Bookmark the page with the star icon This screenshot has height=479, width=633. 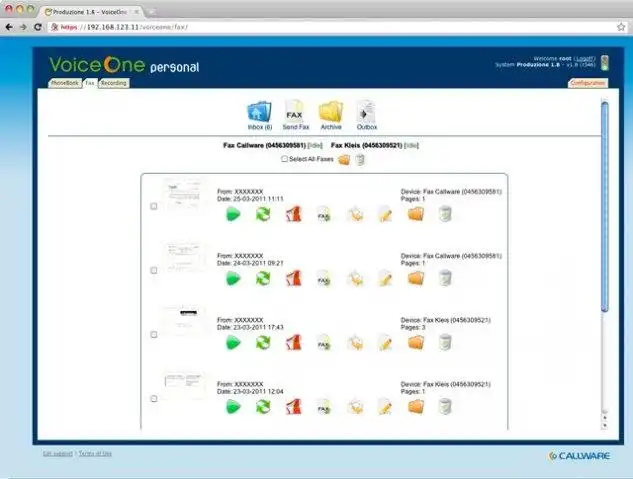pyautogui.click(x=621, y=27)
